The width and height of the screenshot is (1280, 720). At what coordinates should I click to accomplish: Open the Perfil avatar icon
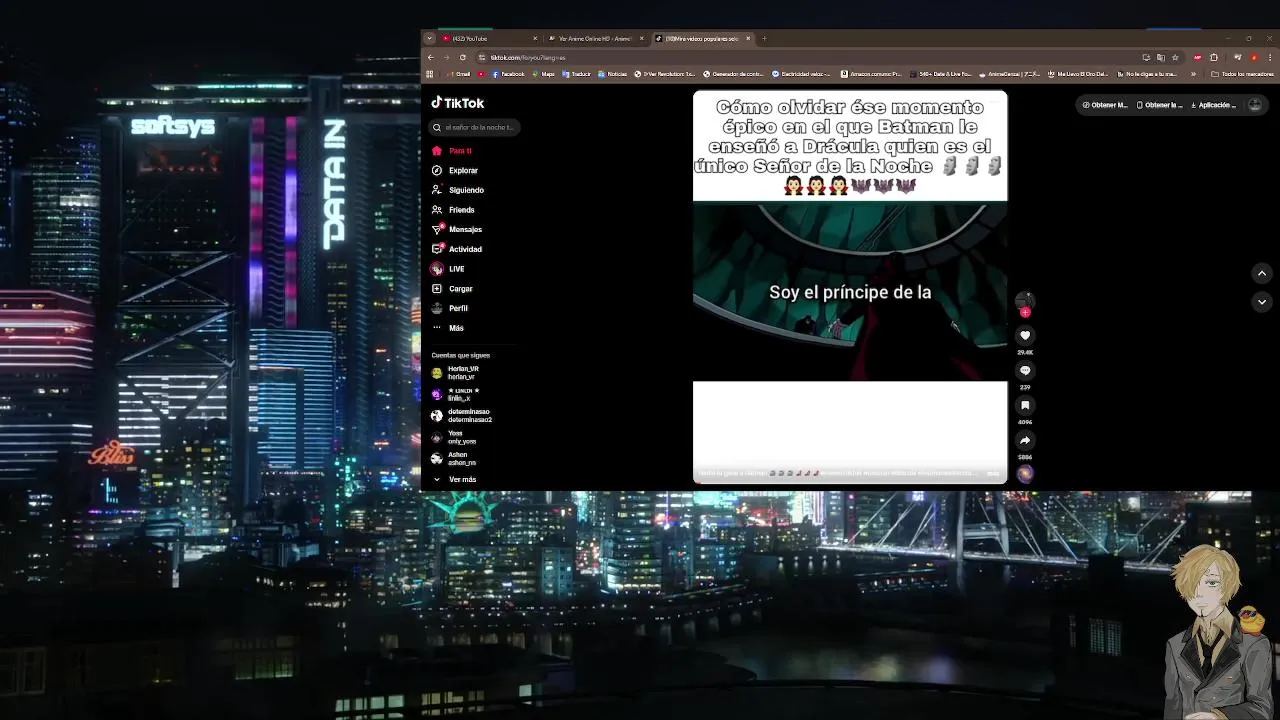click(x=437, y=308)
